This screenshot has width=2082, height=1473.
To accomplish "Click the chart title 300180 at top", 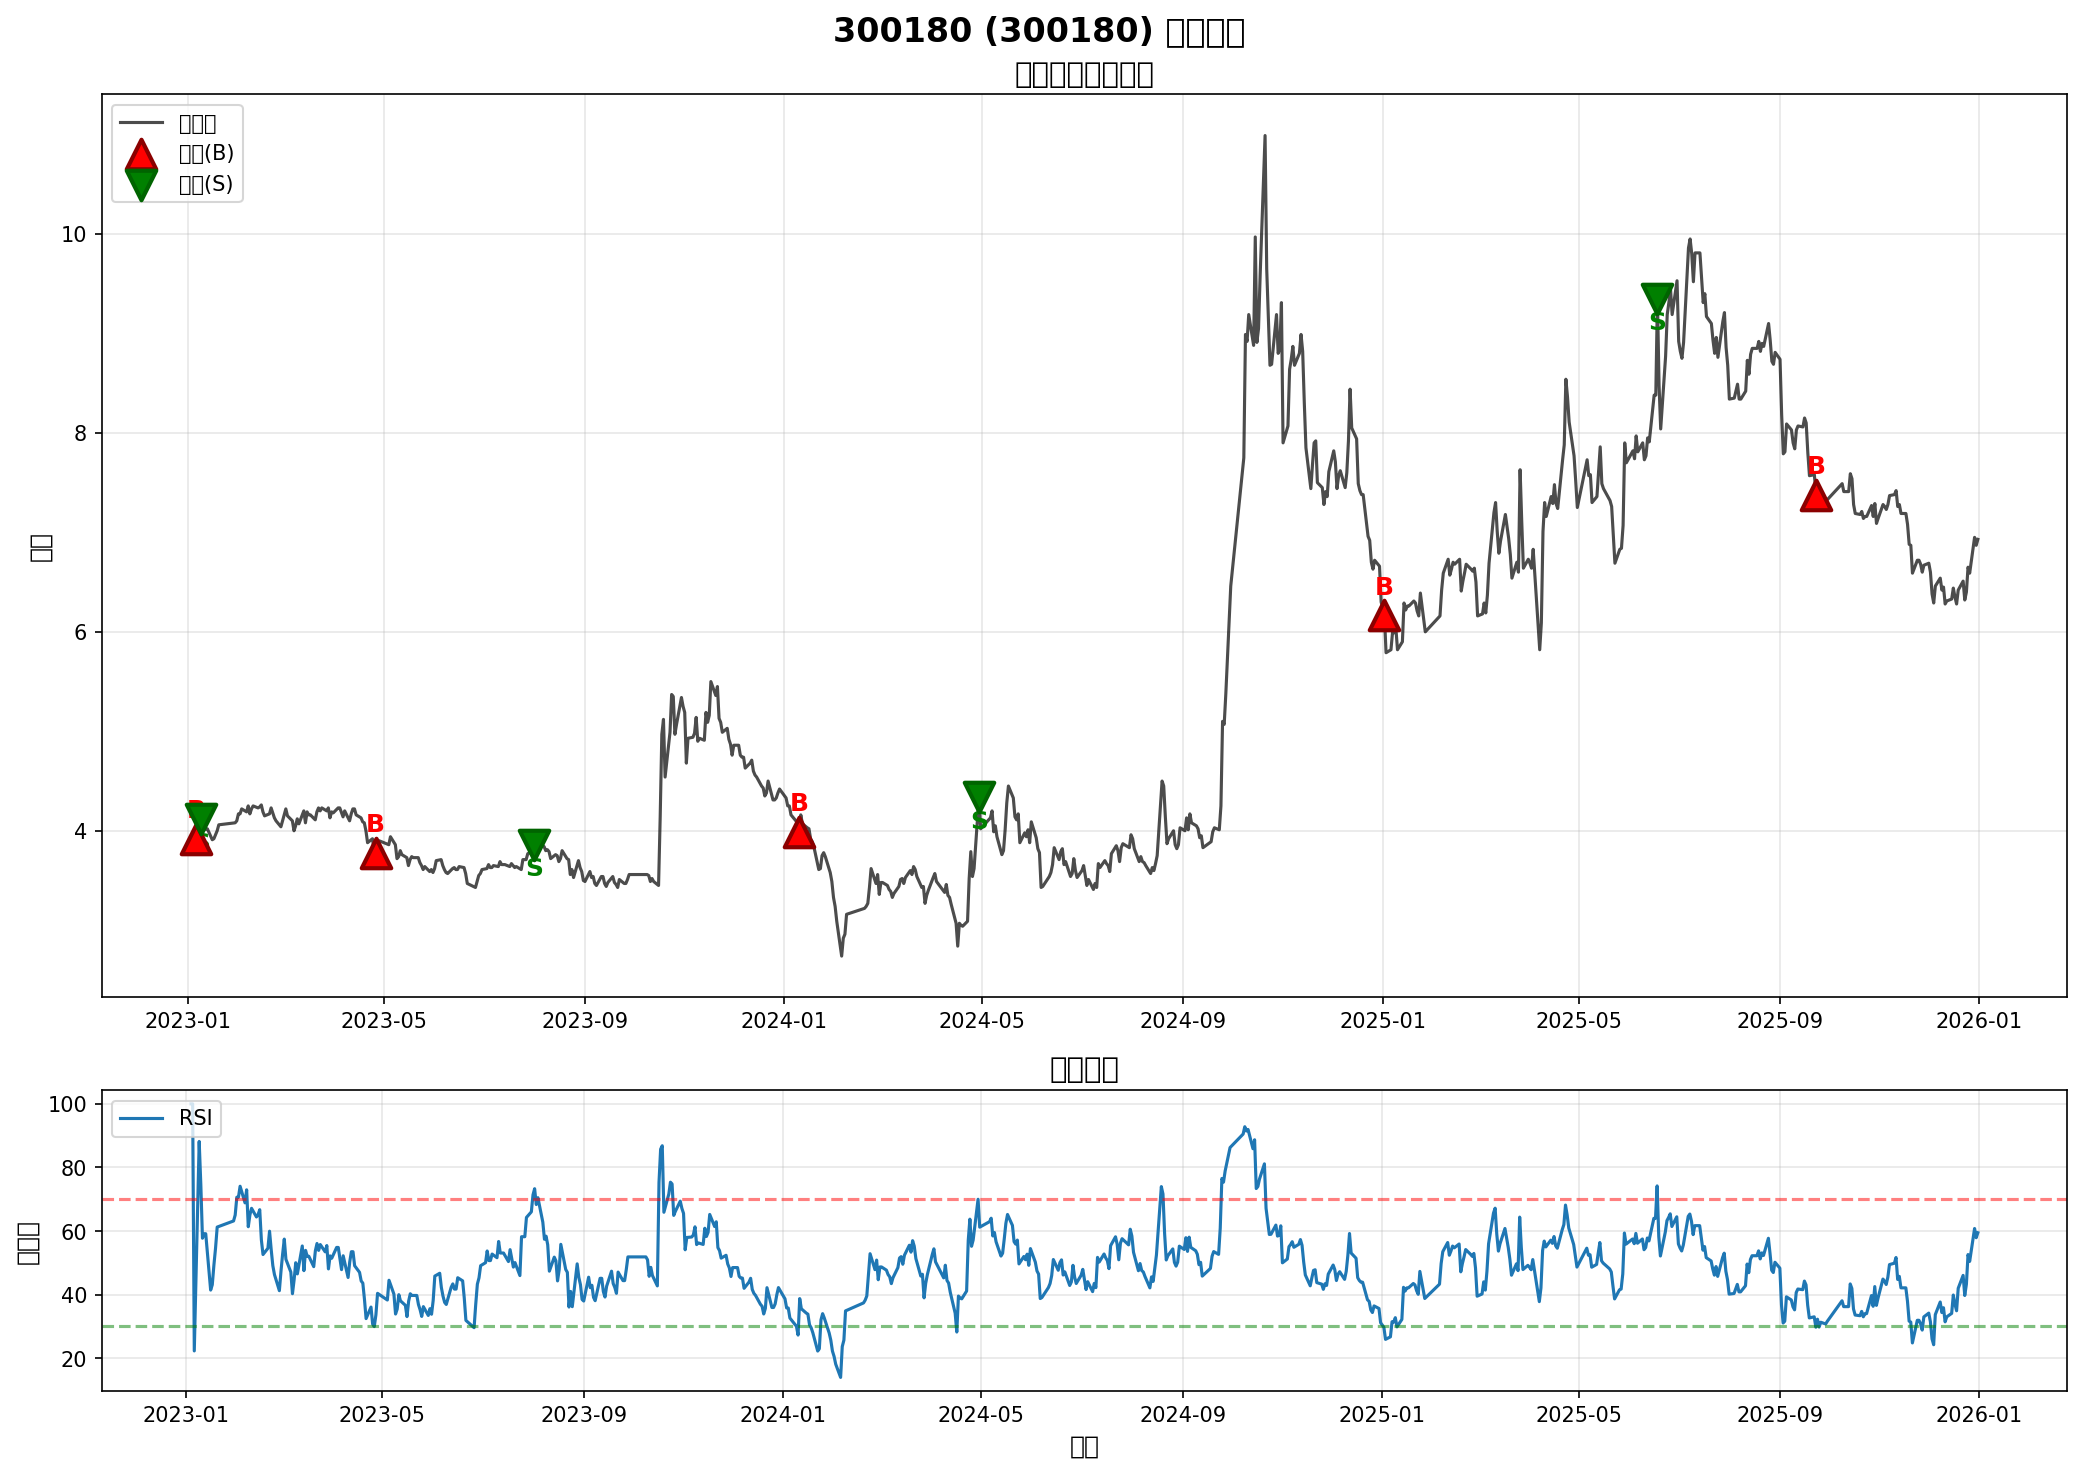I will click(x=1038, y=32).
